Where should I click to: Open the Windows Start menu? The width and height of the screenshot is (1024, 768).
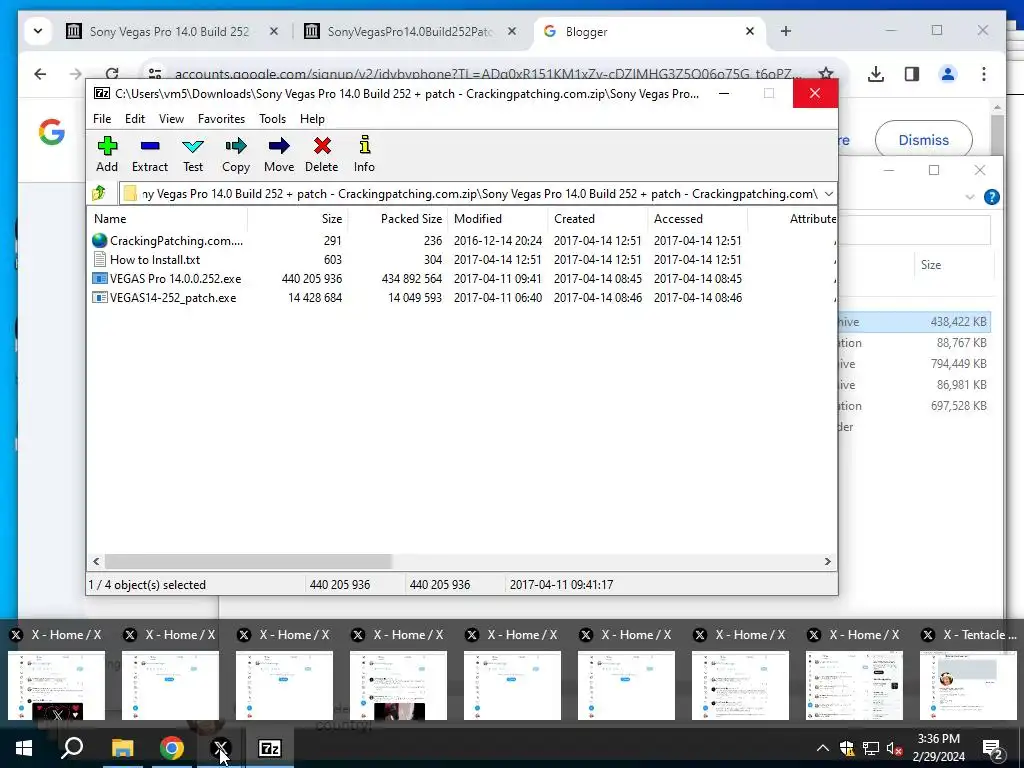24,748
